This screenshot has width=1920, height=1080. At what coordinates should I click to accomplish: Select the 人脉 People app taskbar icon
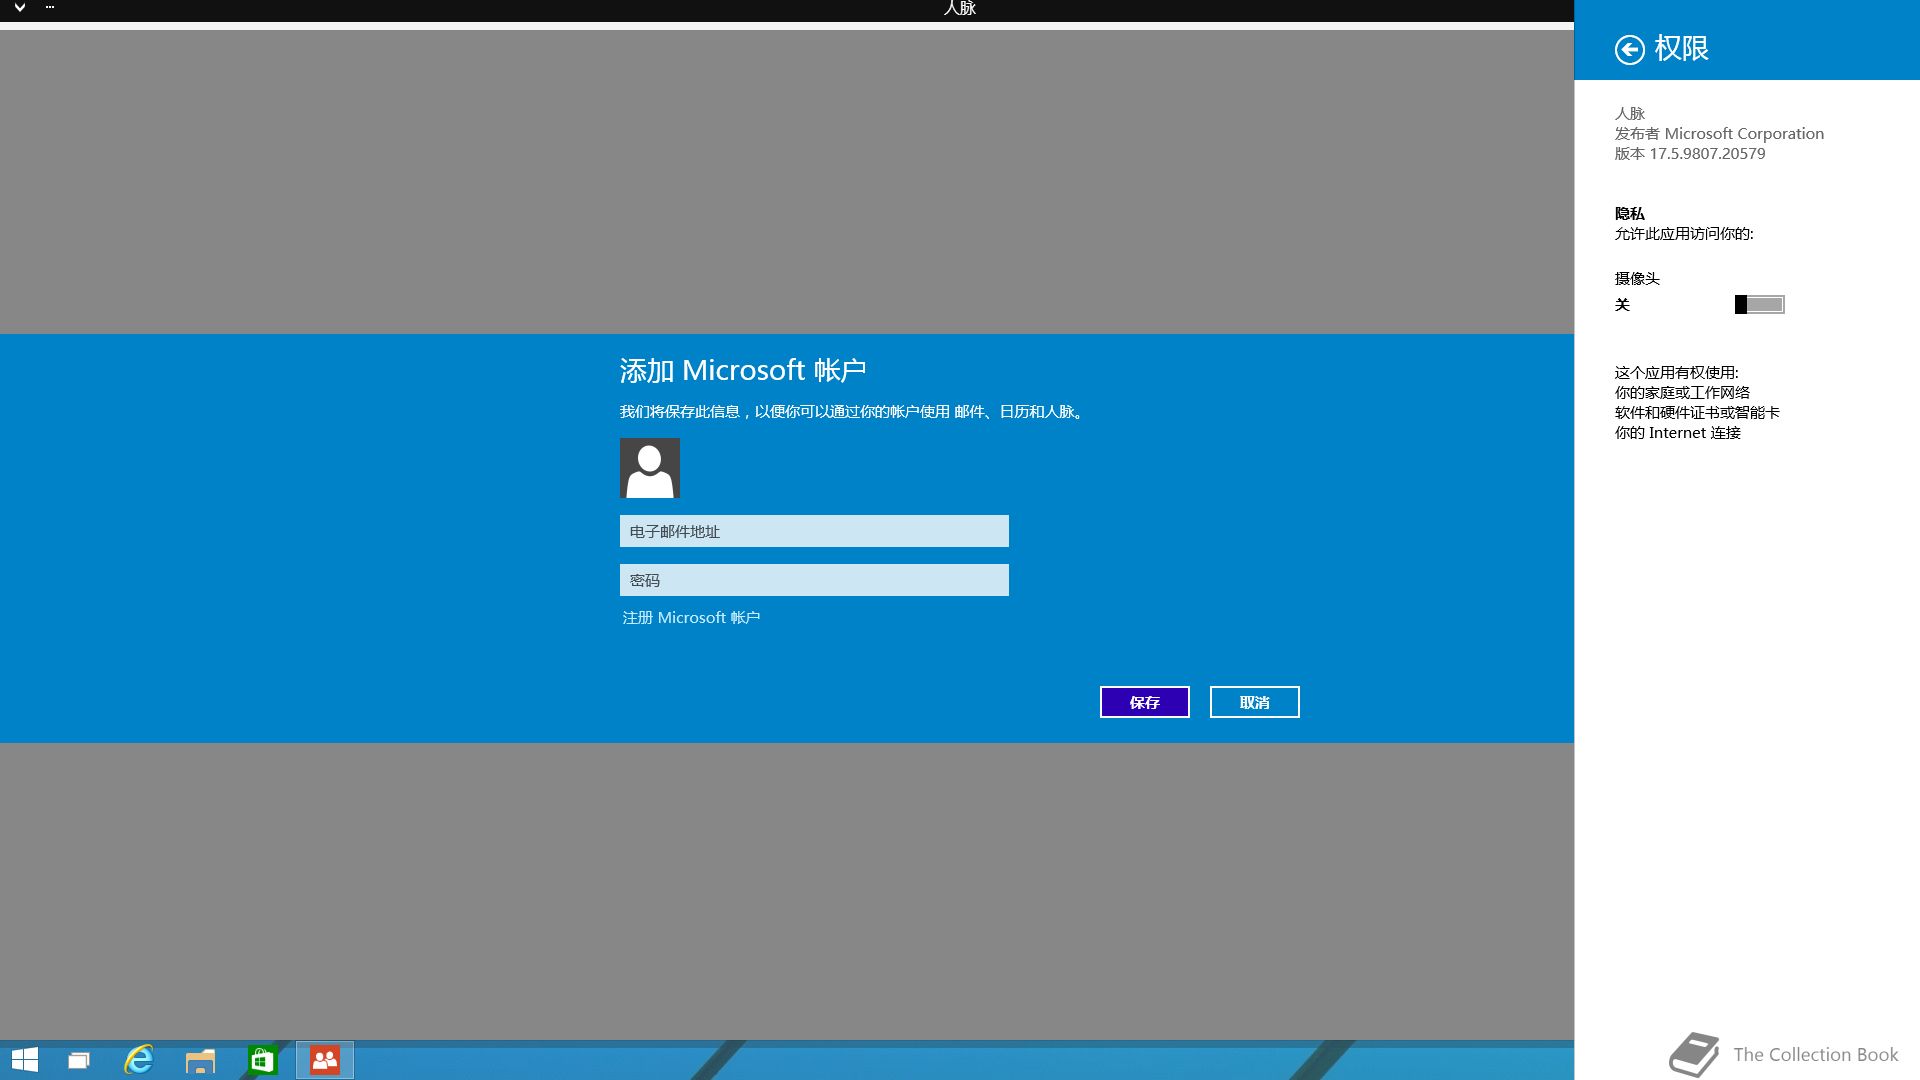[x=325, y=1060]
